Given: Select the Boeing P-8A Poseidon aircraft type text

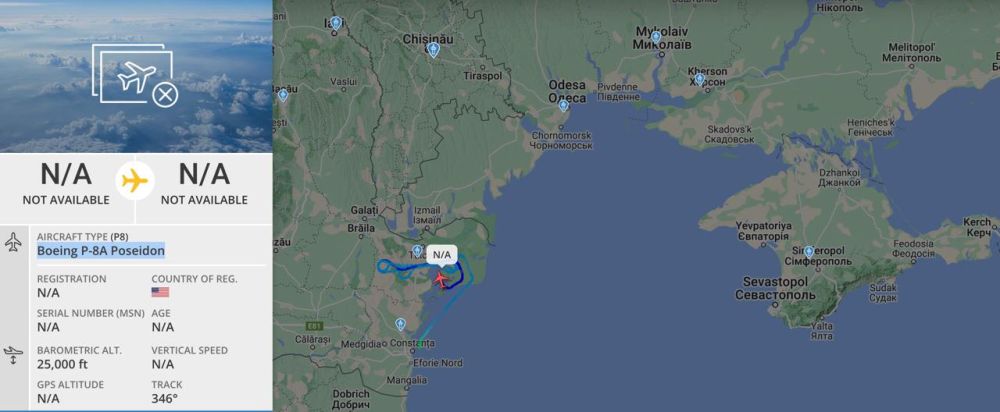Looking at the screenshot, I should pyautogui.click(x=101, y=251).
